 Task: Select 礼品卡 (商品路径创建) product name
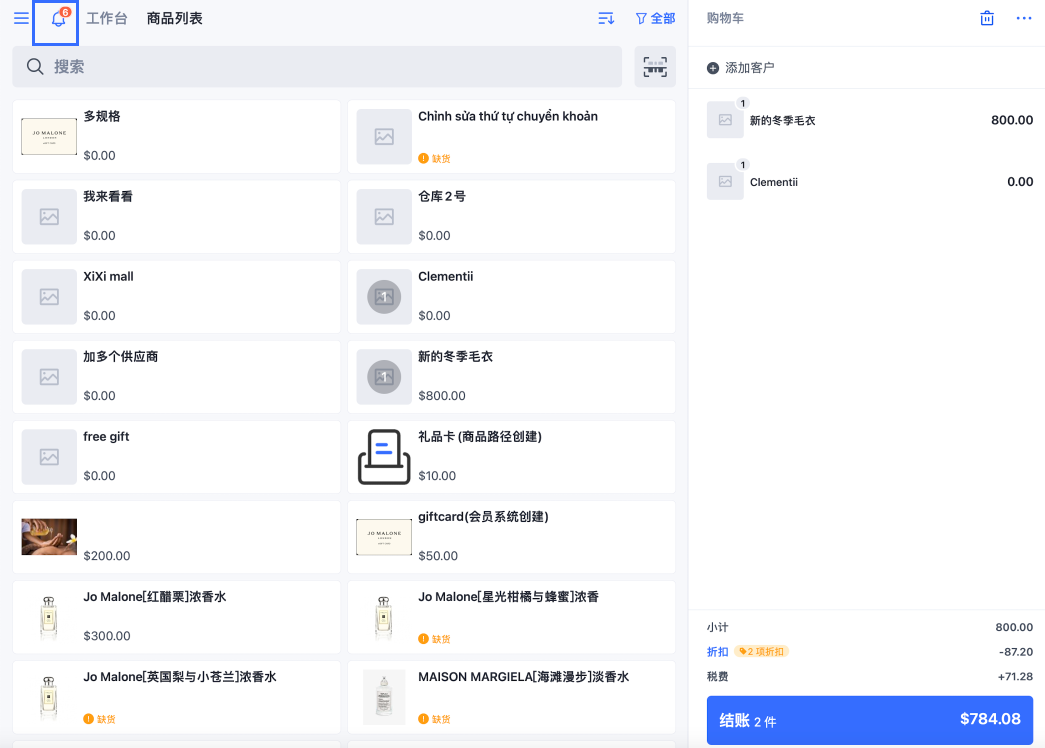480,437
